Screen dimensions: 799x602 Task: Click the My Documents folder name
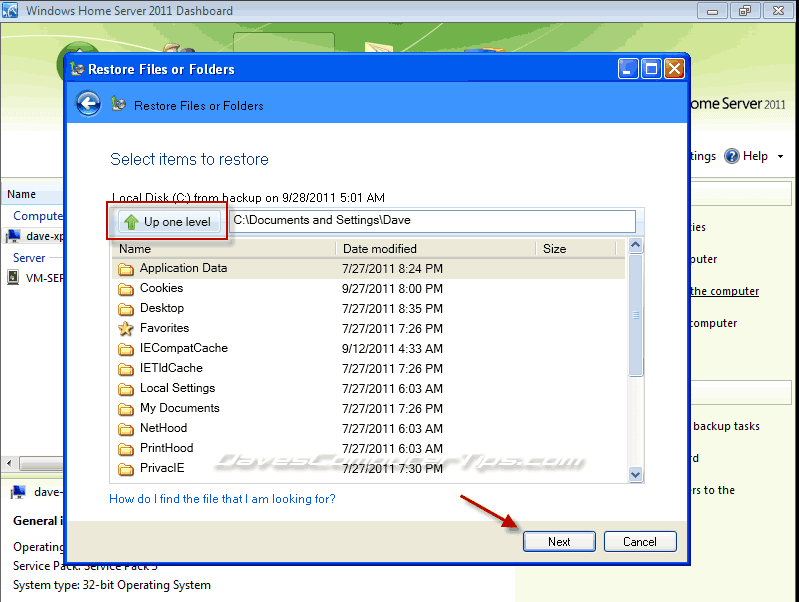tap(180, 408)
